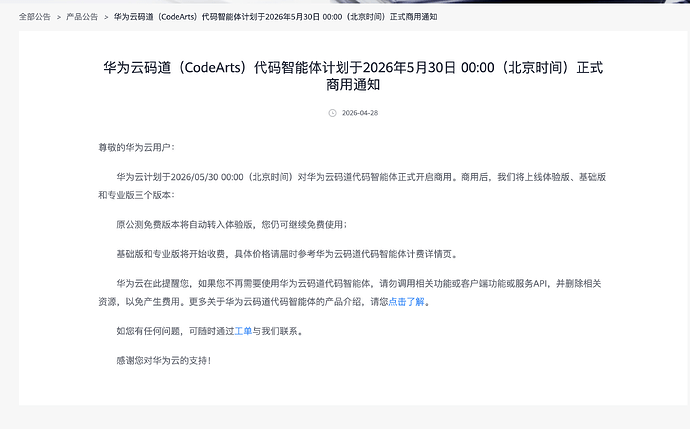Open the 全部公告 breadcrumb link
This screenshot has height=429, width=690.
35,17
